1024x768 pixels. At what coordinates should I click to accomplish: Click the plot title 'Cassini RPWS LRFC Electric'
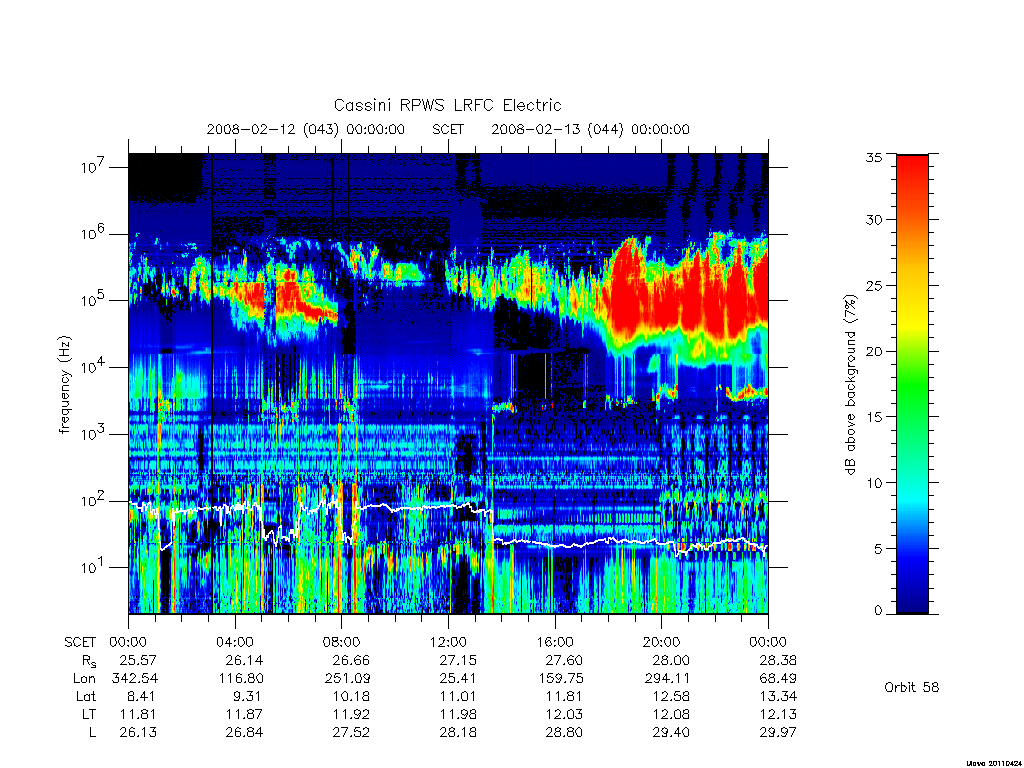click(x=447, y=105)
